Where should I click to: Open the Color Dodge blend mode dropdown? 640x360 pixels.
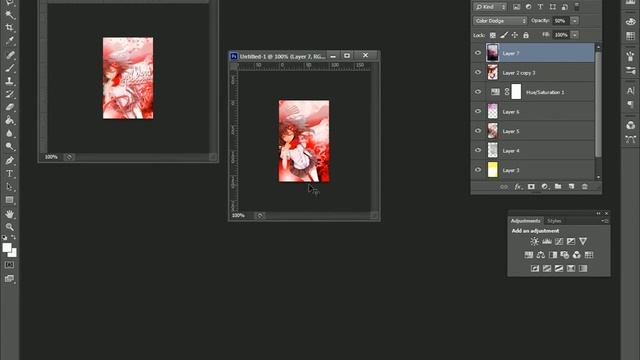pos(500,21)
